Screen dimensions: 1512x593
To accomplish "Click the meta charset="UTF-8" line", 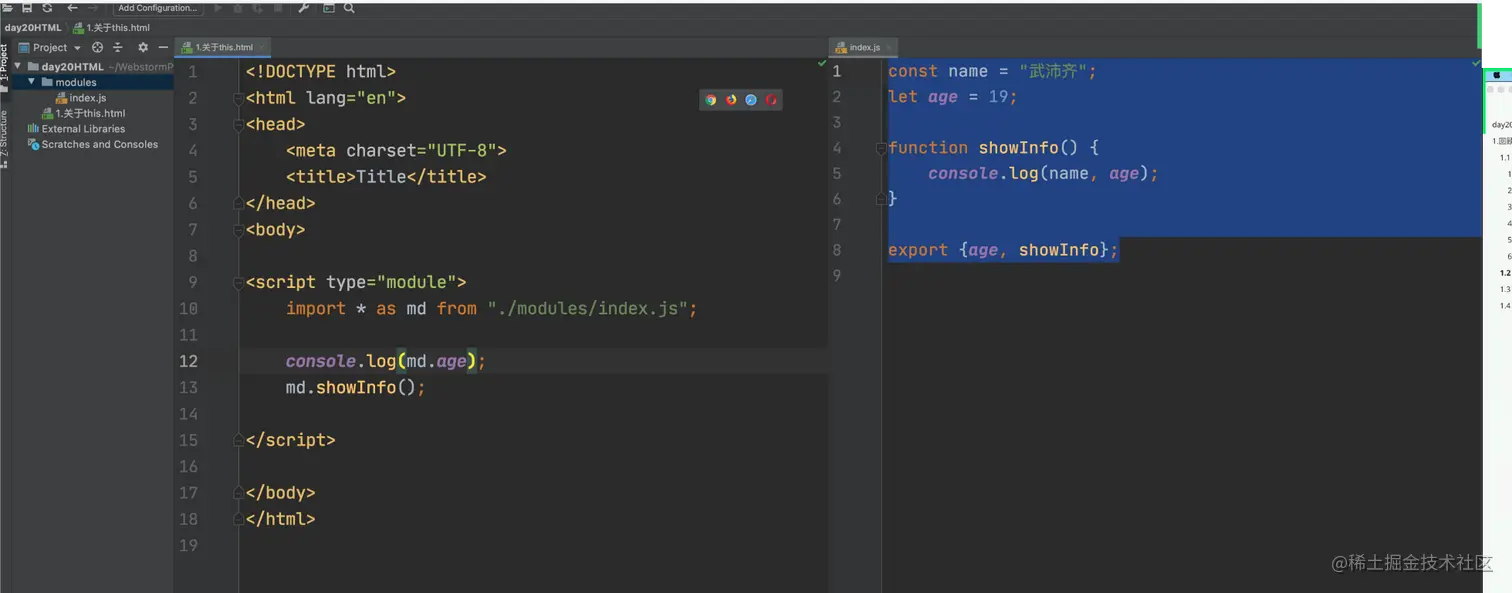I will (x=396, y=151).
